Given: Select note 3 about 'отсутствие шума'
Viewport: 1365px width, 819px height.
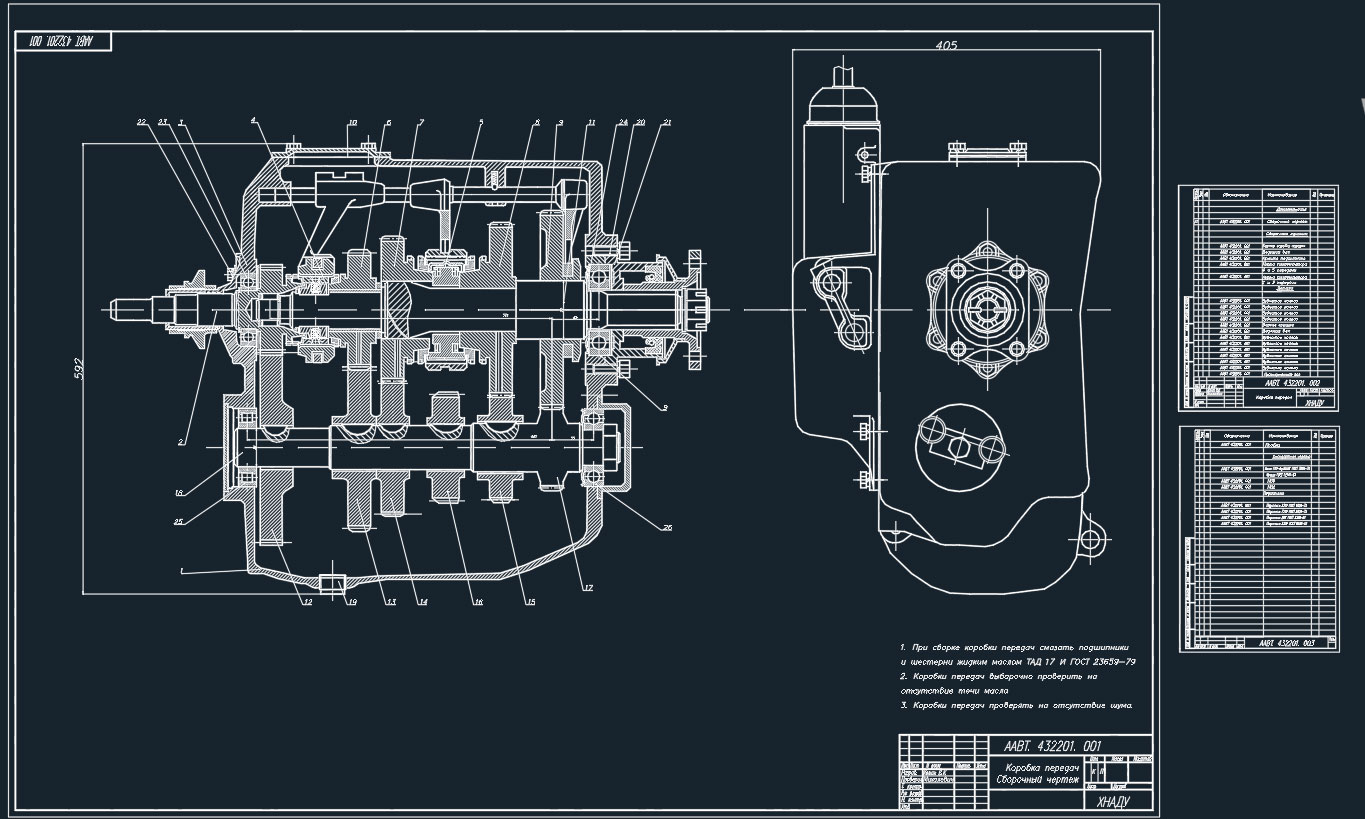Looking at the screenshot, I should pos(1016,705).
